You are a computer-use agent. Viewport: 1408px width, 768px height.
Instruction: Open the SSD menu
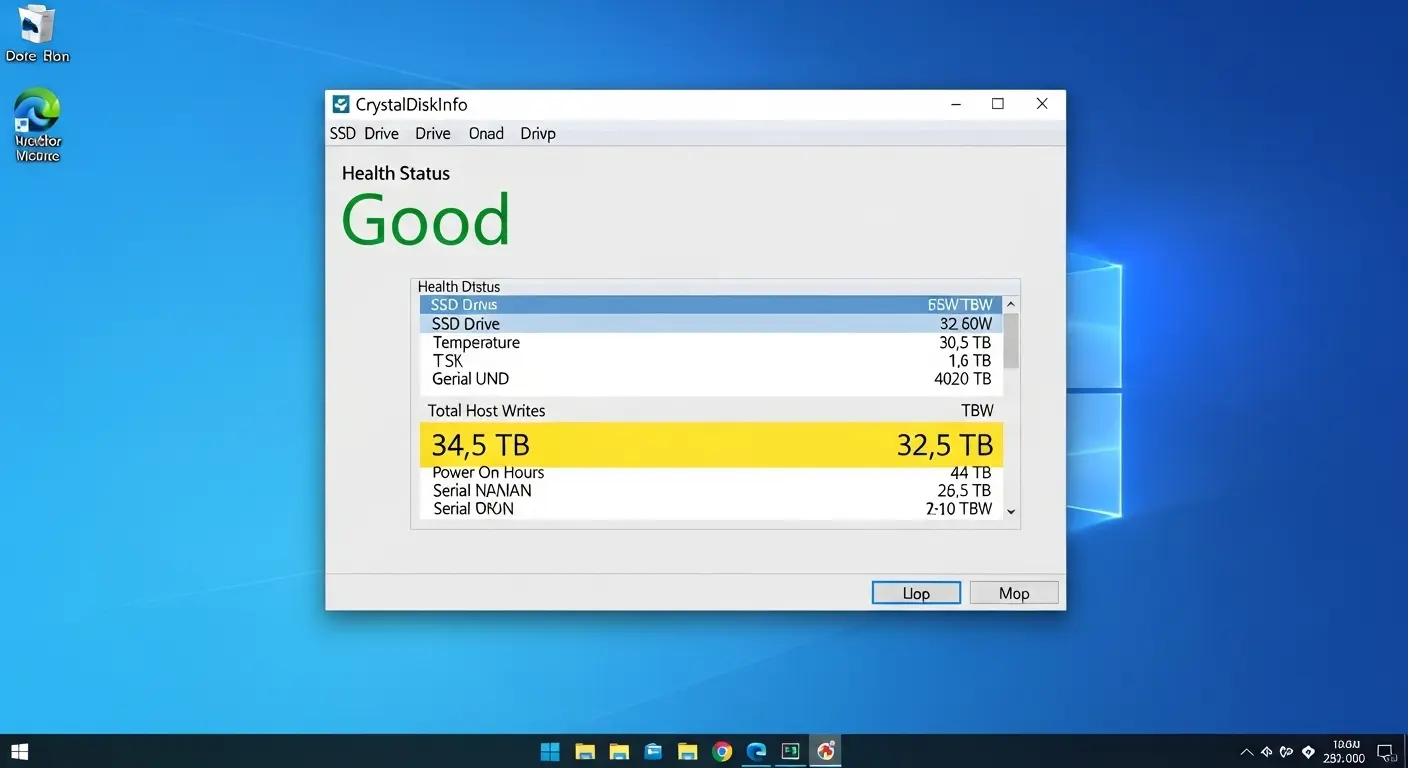pos(343,133)
